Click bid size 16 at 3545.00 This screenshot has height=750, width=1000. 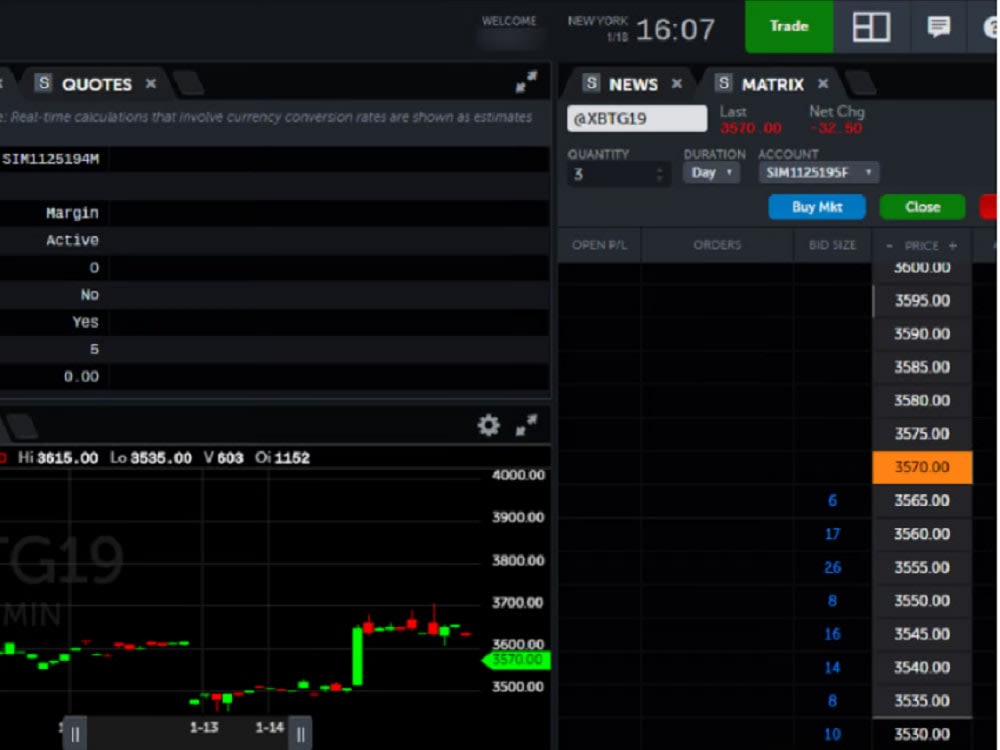point(832,635)
